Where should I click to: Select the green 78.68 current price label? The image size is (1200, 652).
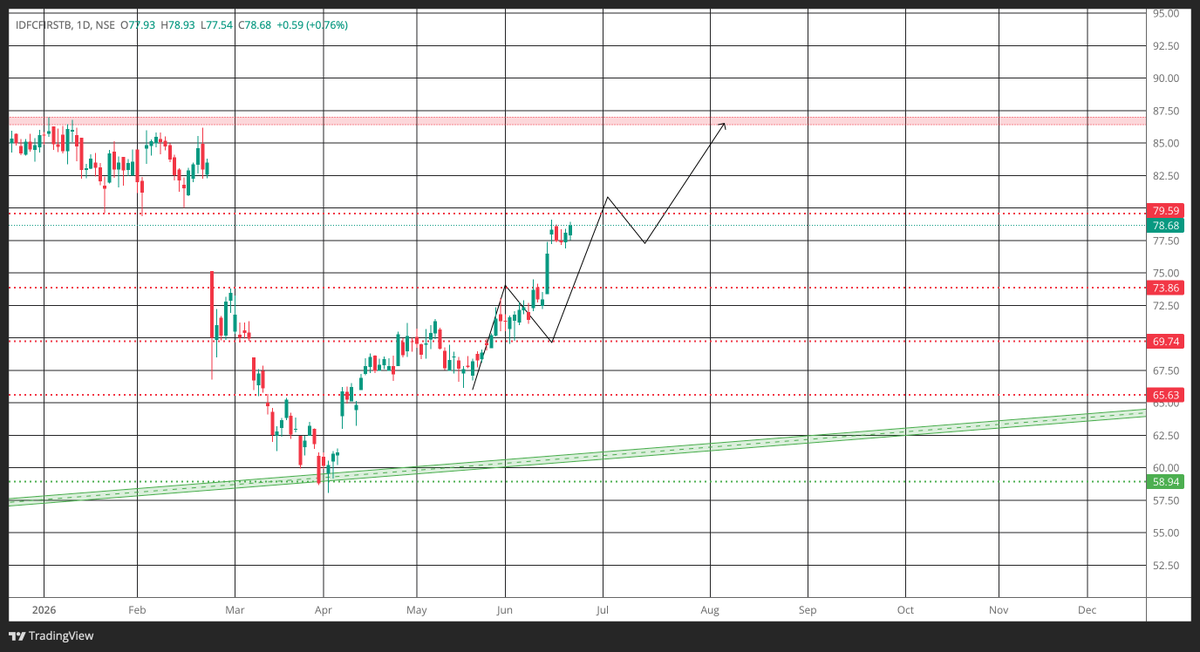point(1167,226)
